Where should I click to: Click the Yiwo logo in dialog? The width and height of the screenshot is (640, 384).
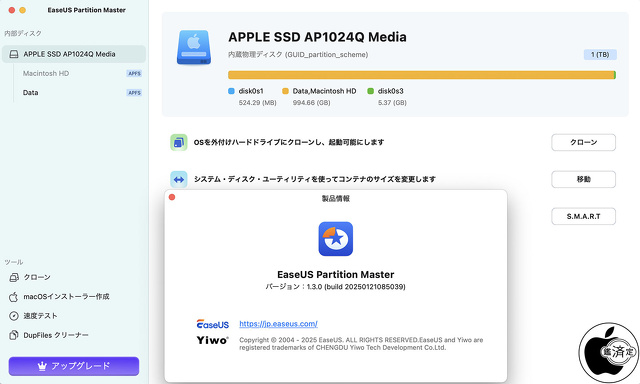[x=213, y=340]
